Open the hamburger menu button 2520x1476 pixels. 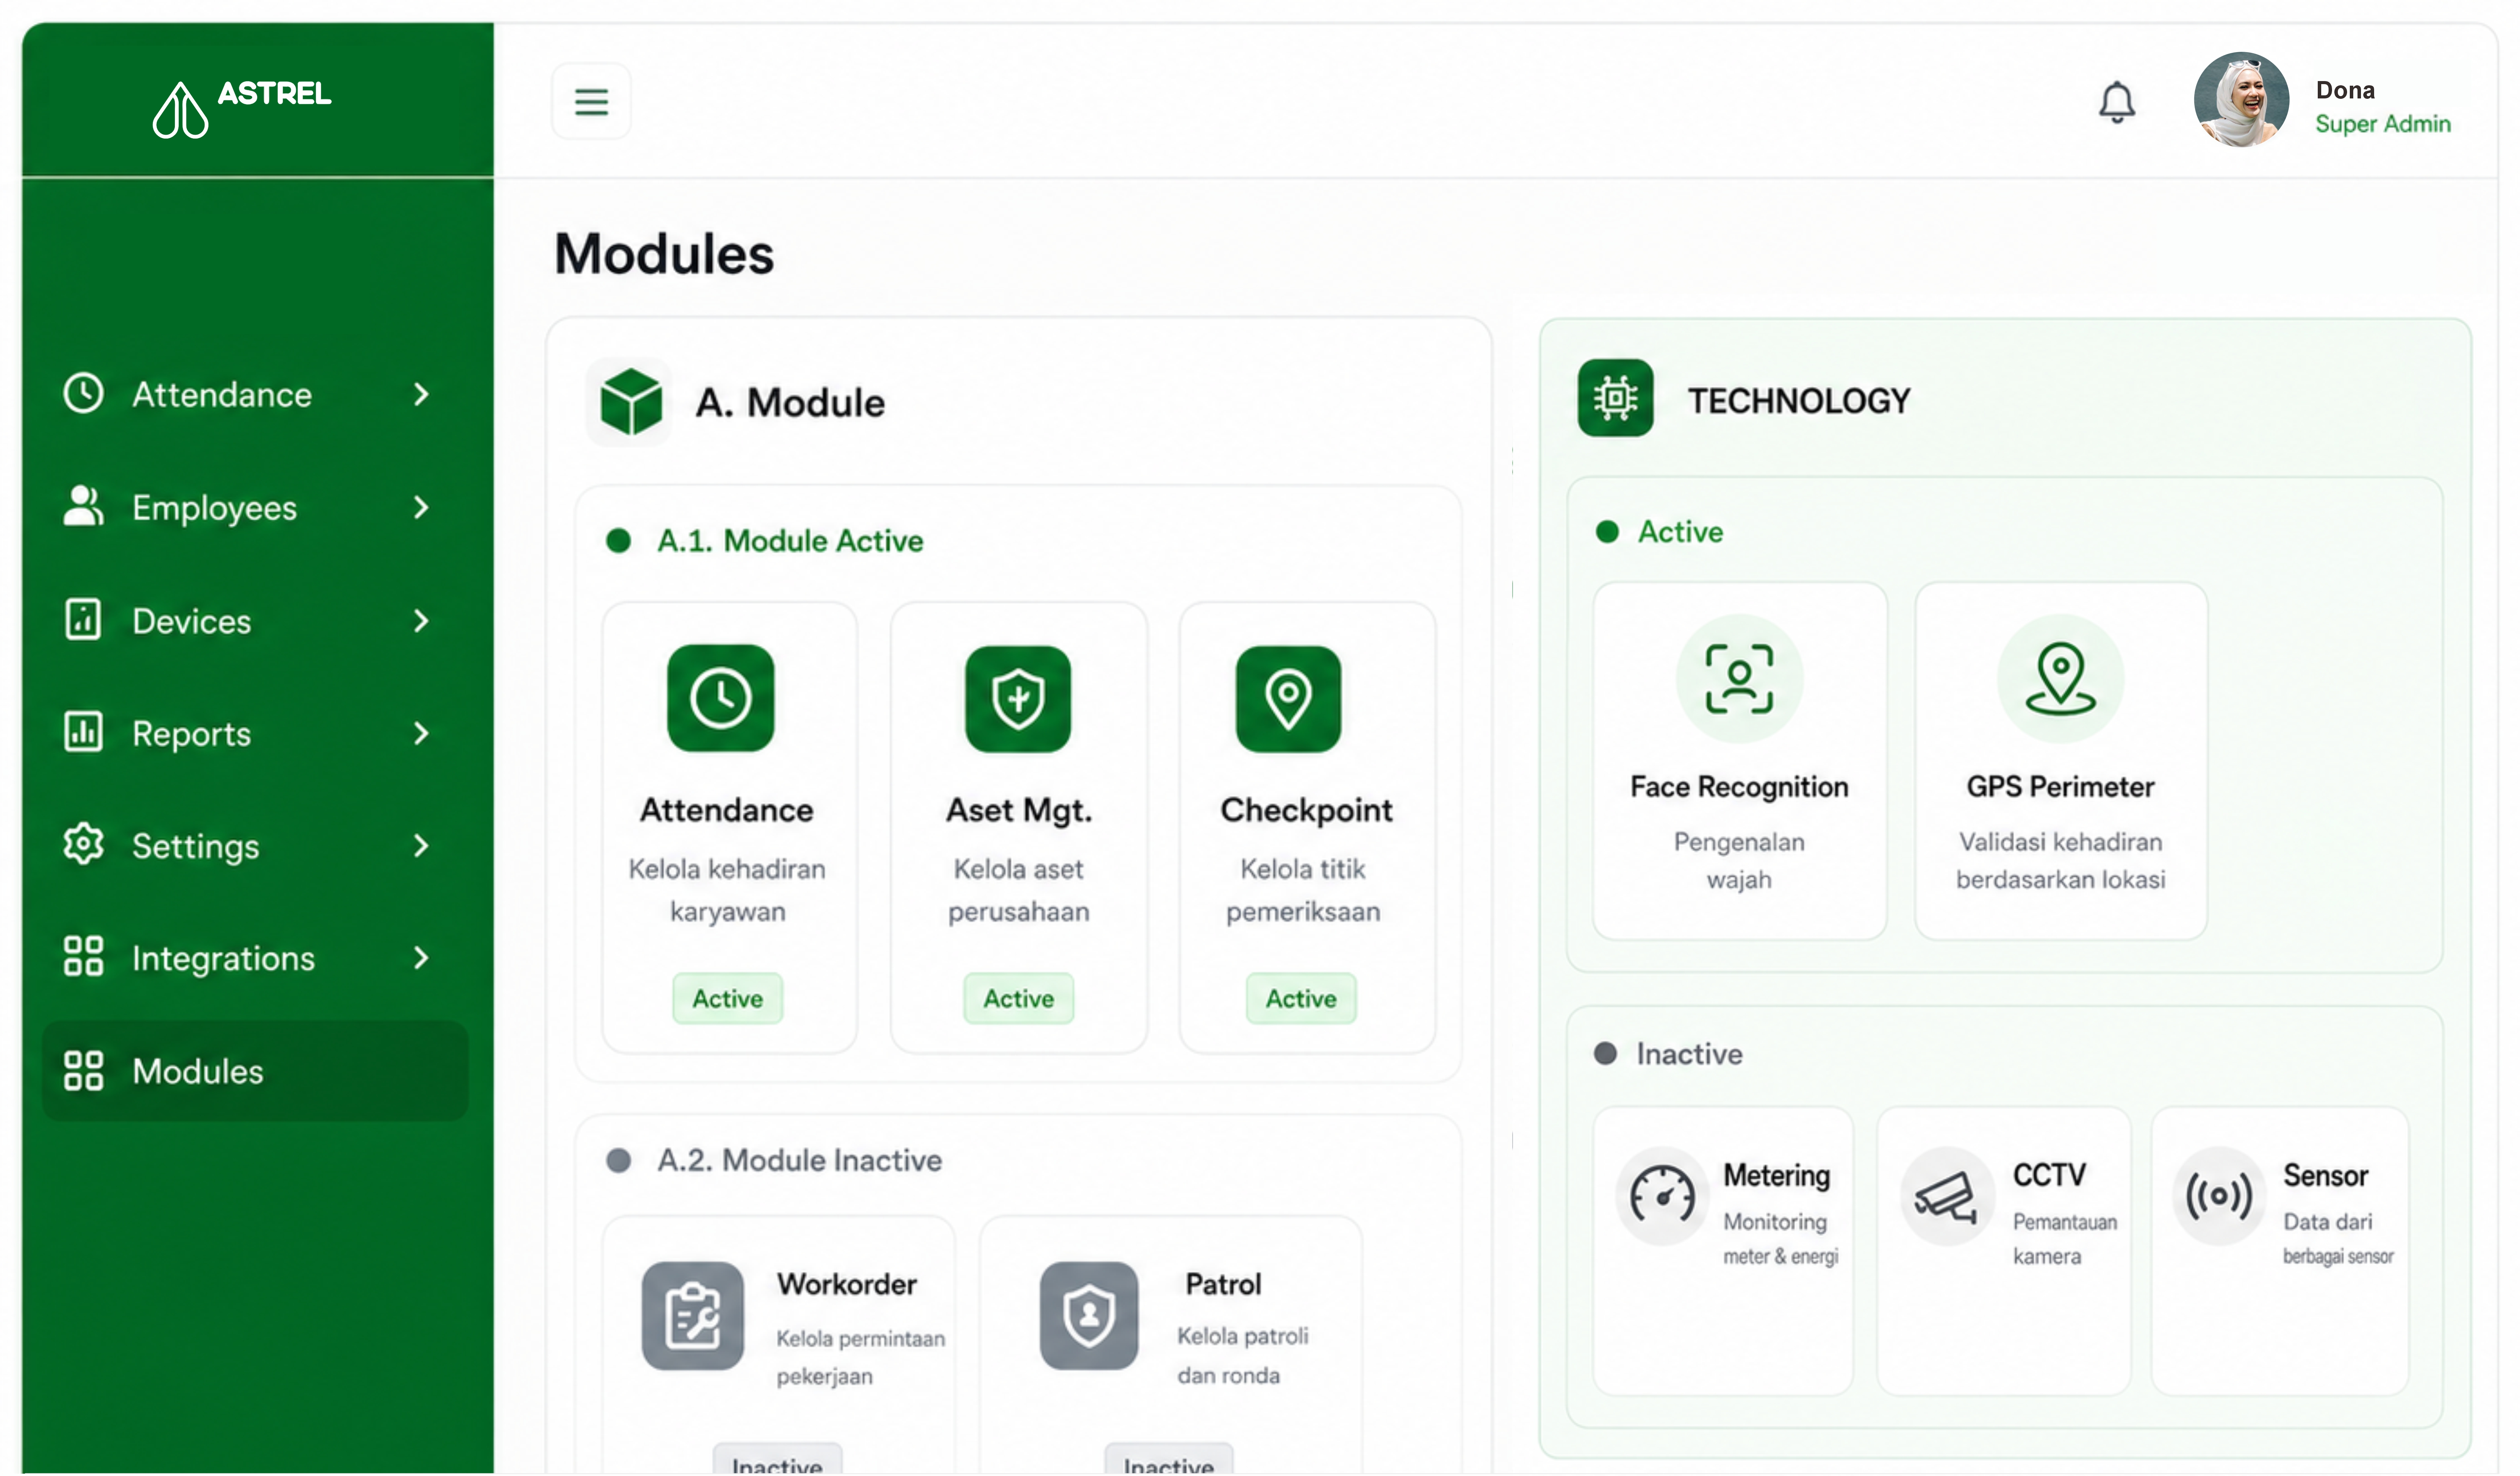(591, 101)
